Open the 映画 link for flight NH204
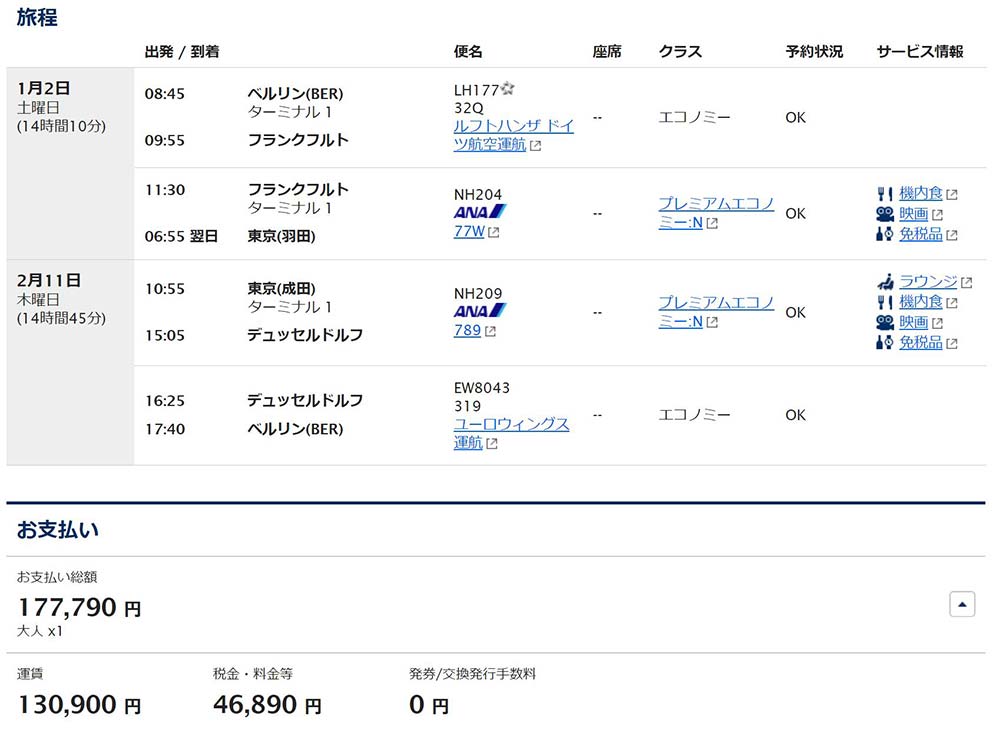1001x729 pixels. (x=914, y=214)
